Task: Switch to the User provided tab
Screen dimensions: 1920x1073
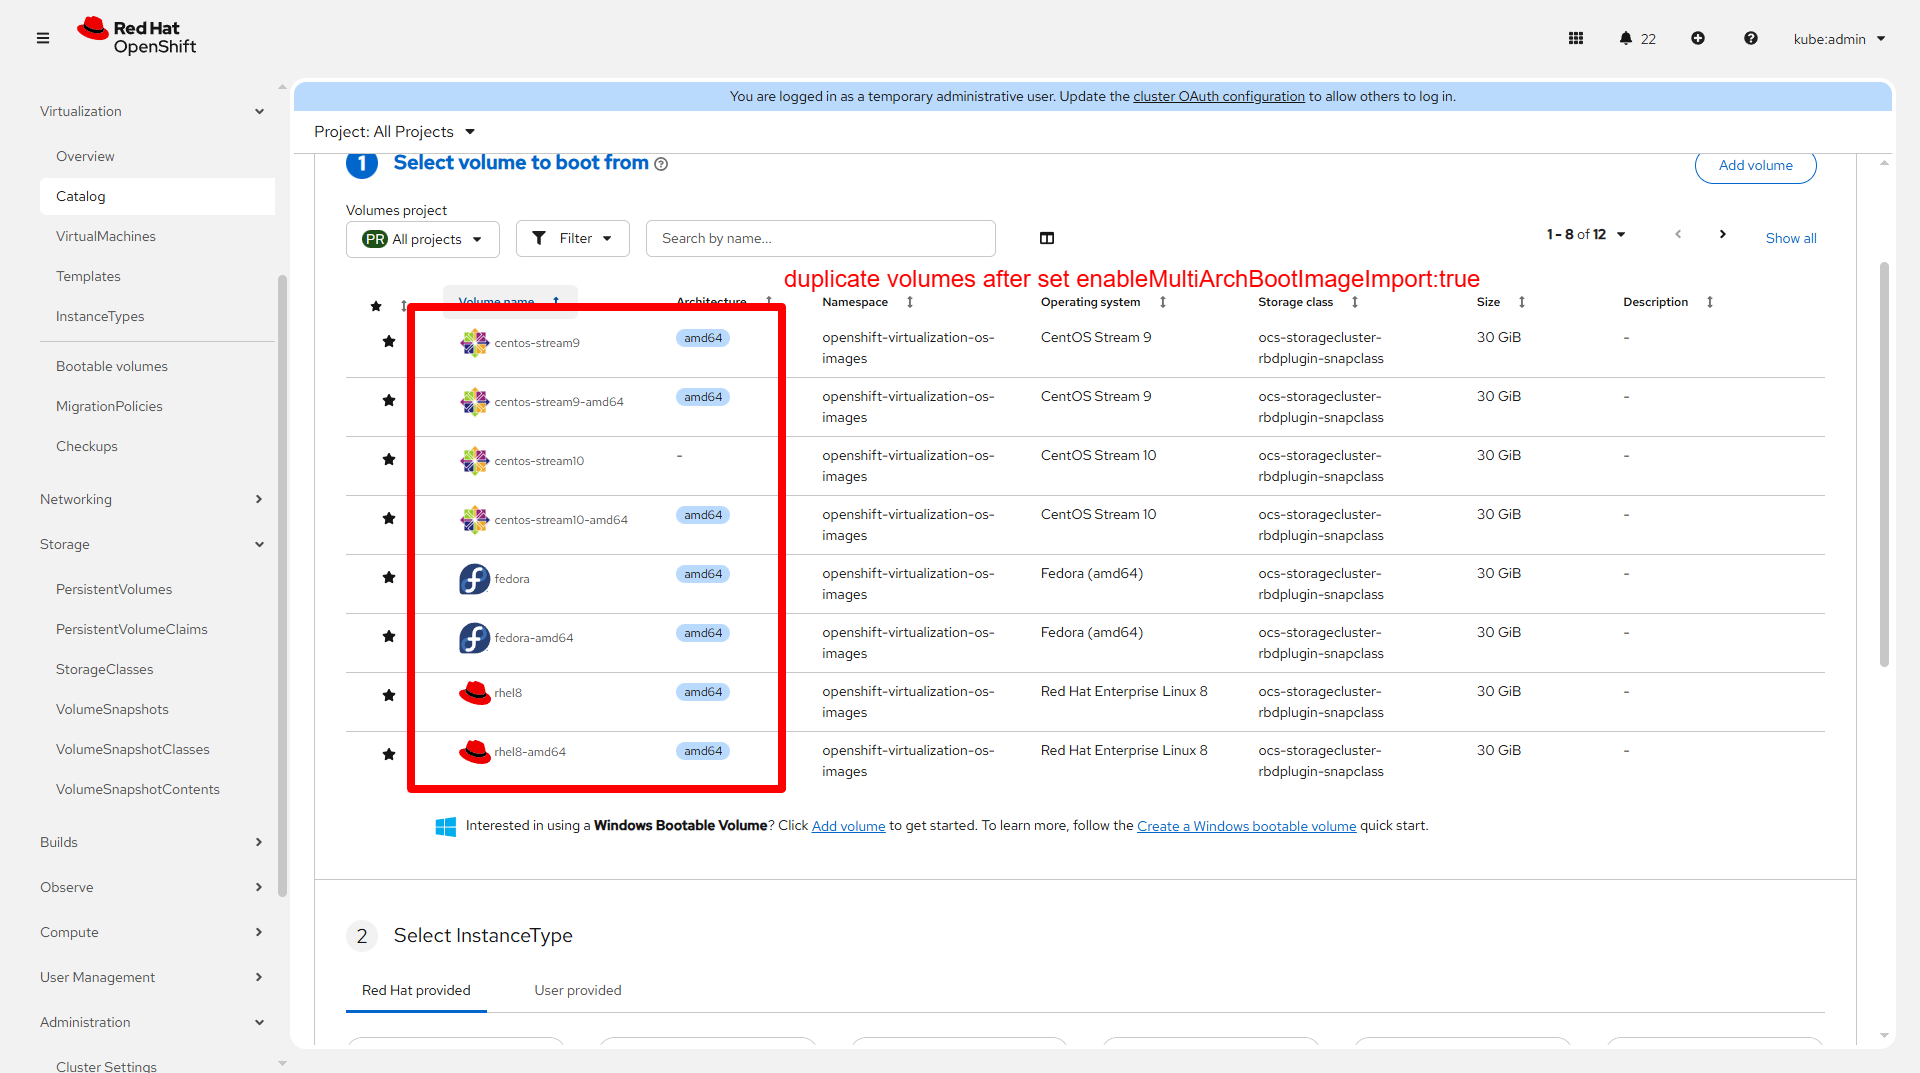Action: 578,990
